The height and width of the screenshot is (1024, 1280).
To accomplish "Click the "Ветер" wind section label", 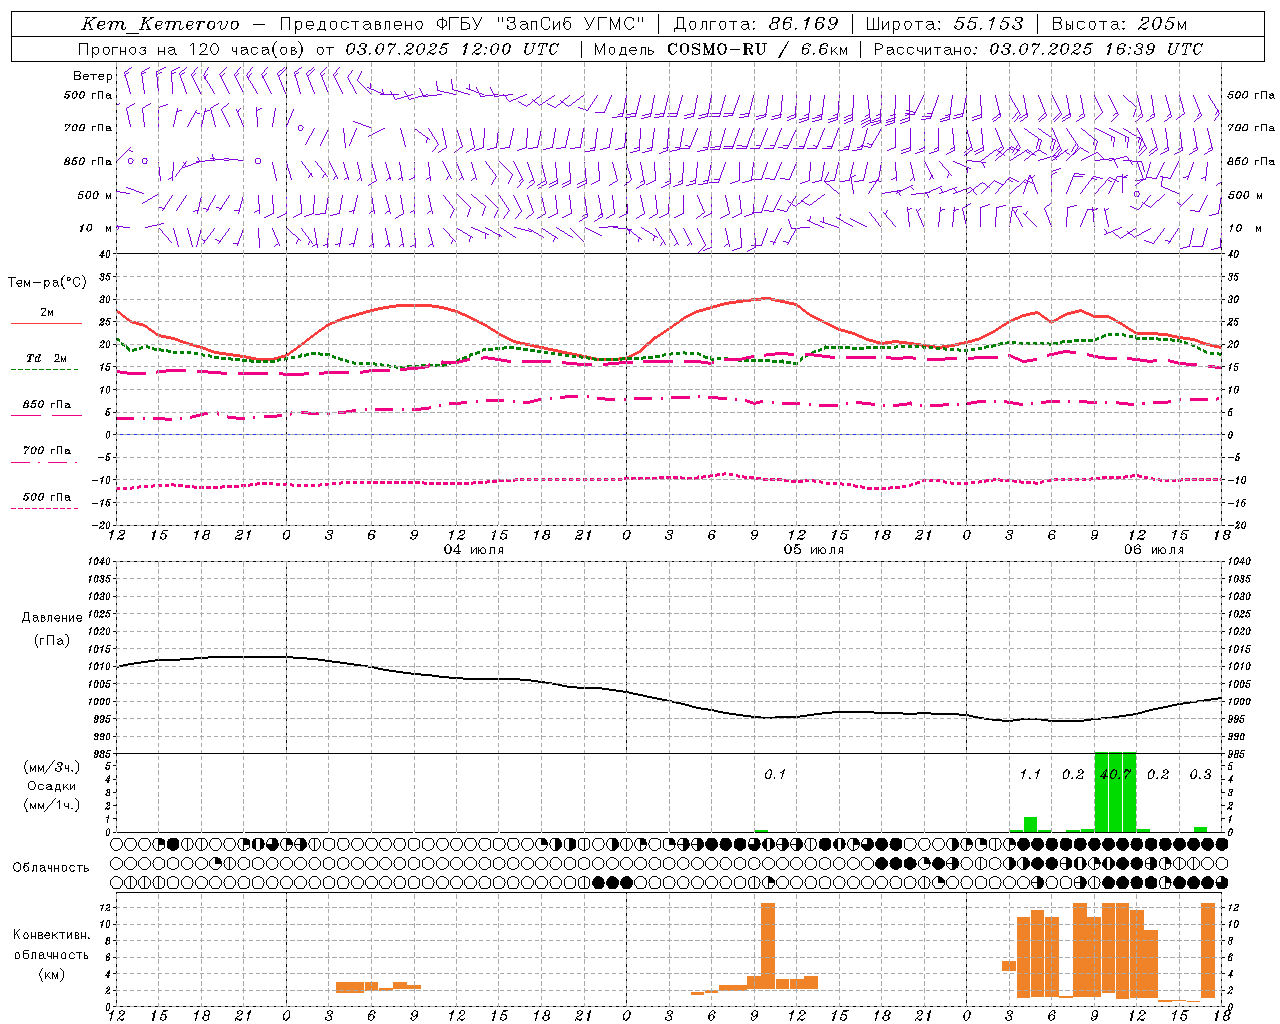I will [x=93, y=76].
